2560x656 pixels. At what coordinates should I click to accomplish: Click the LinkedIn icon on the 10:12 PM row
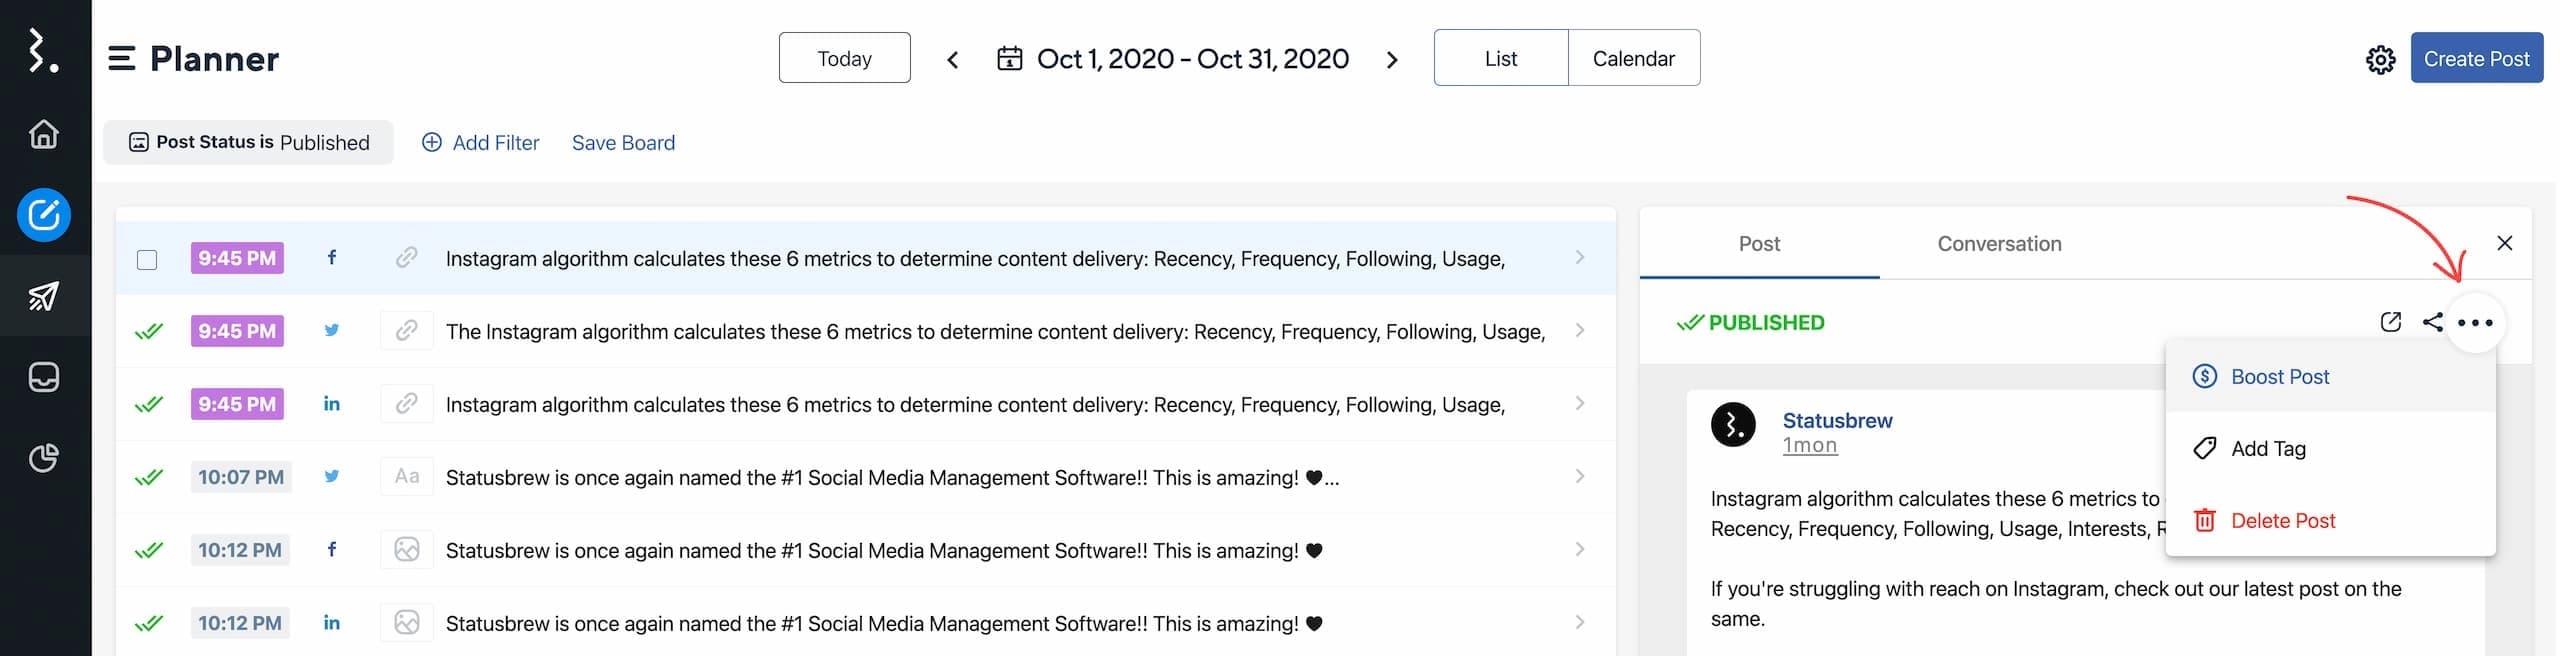click(332, 623)
